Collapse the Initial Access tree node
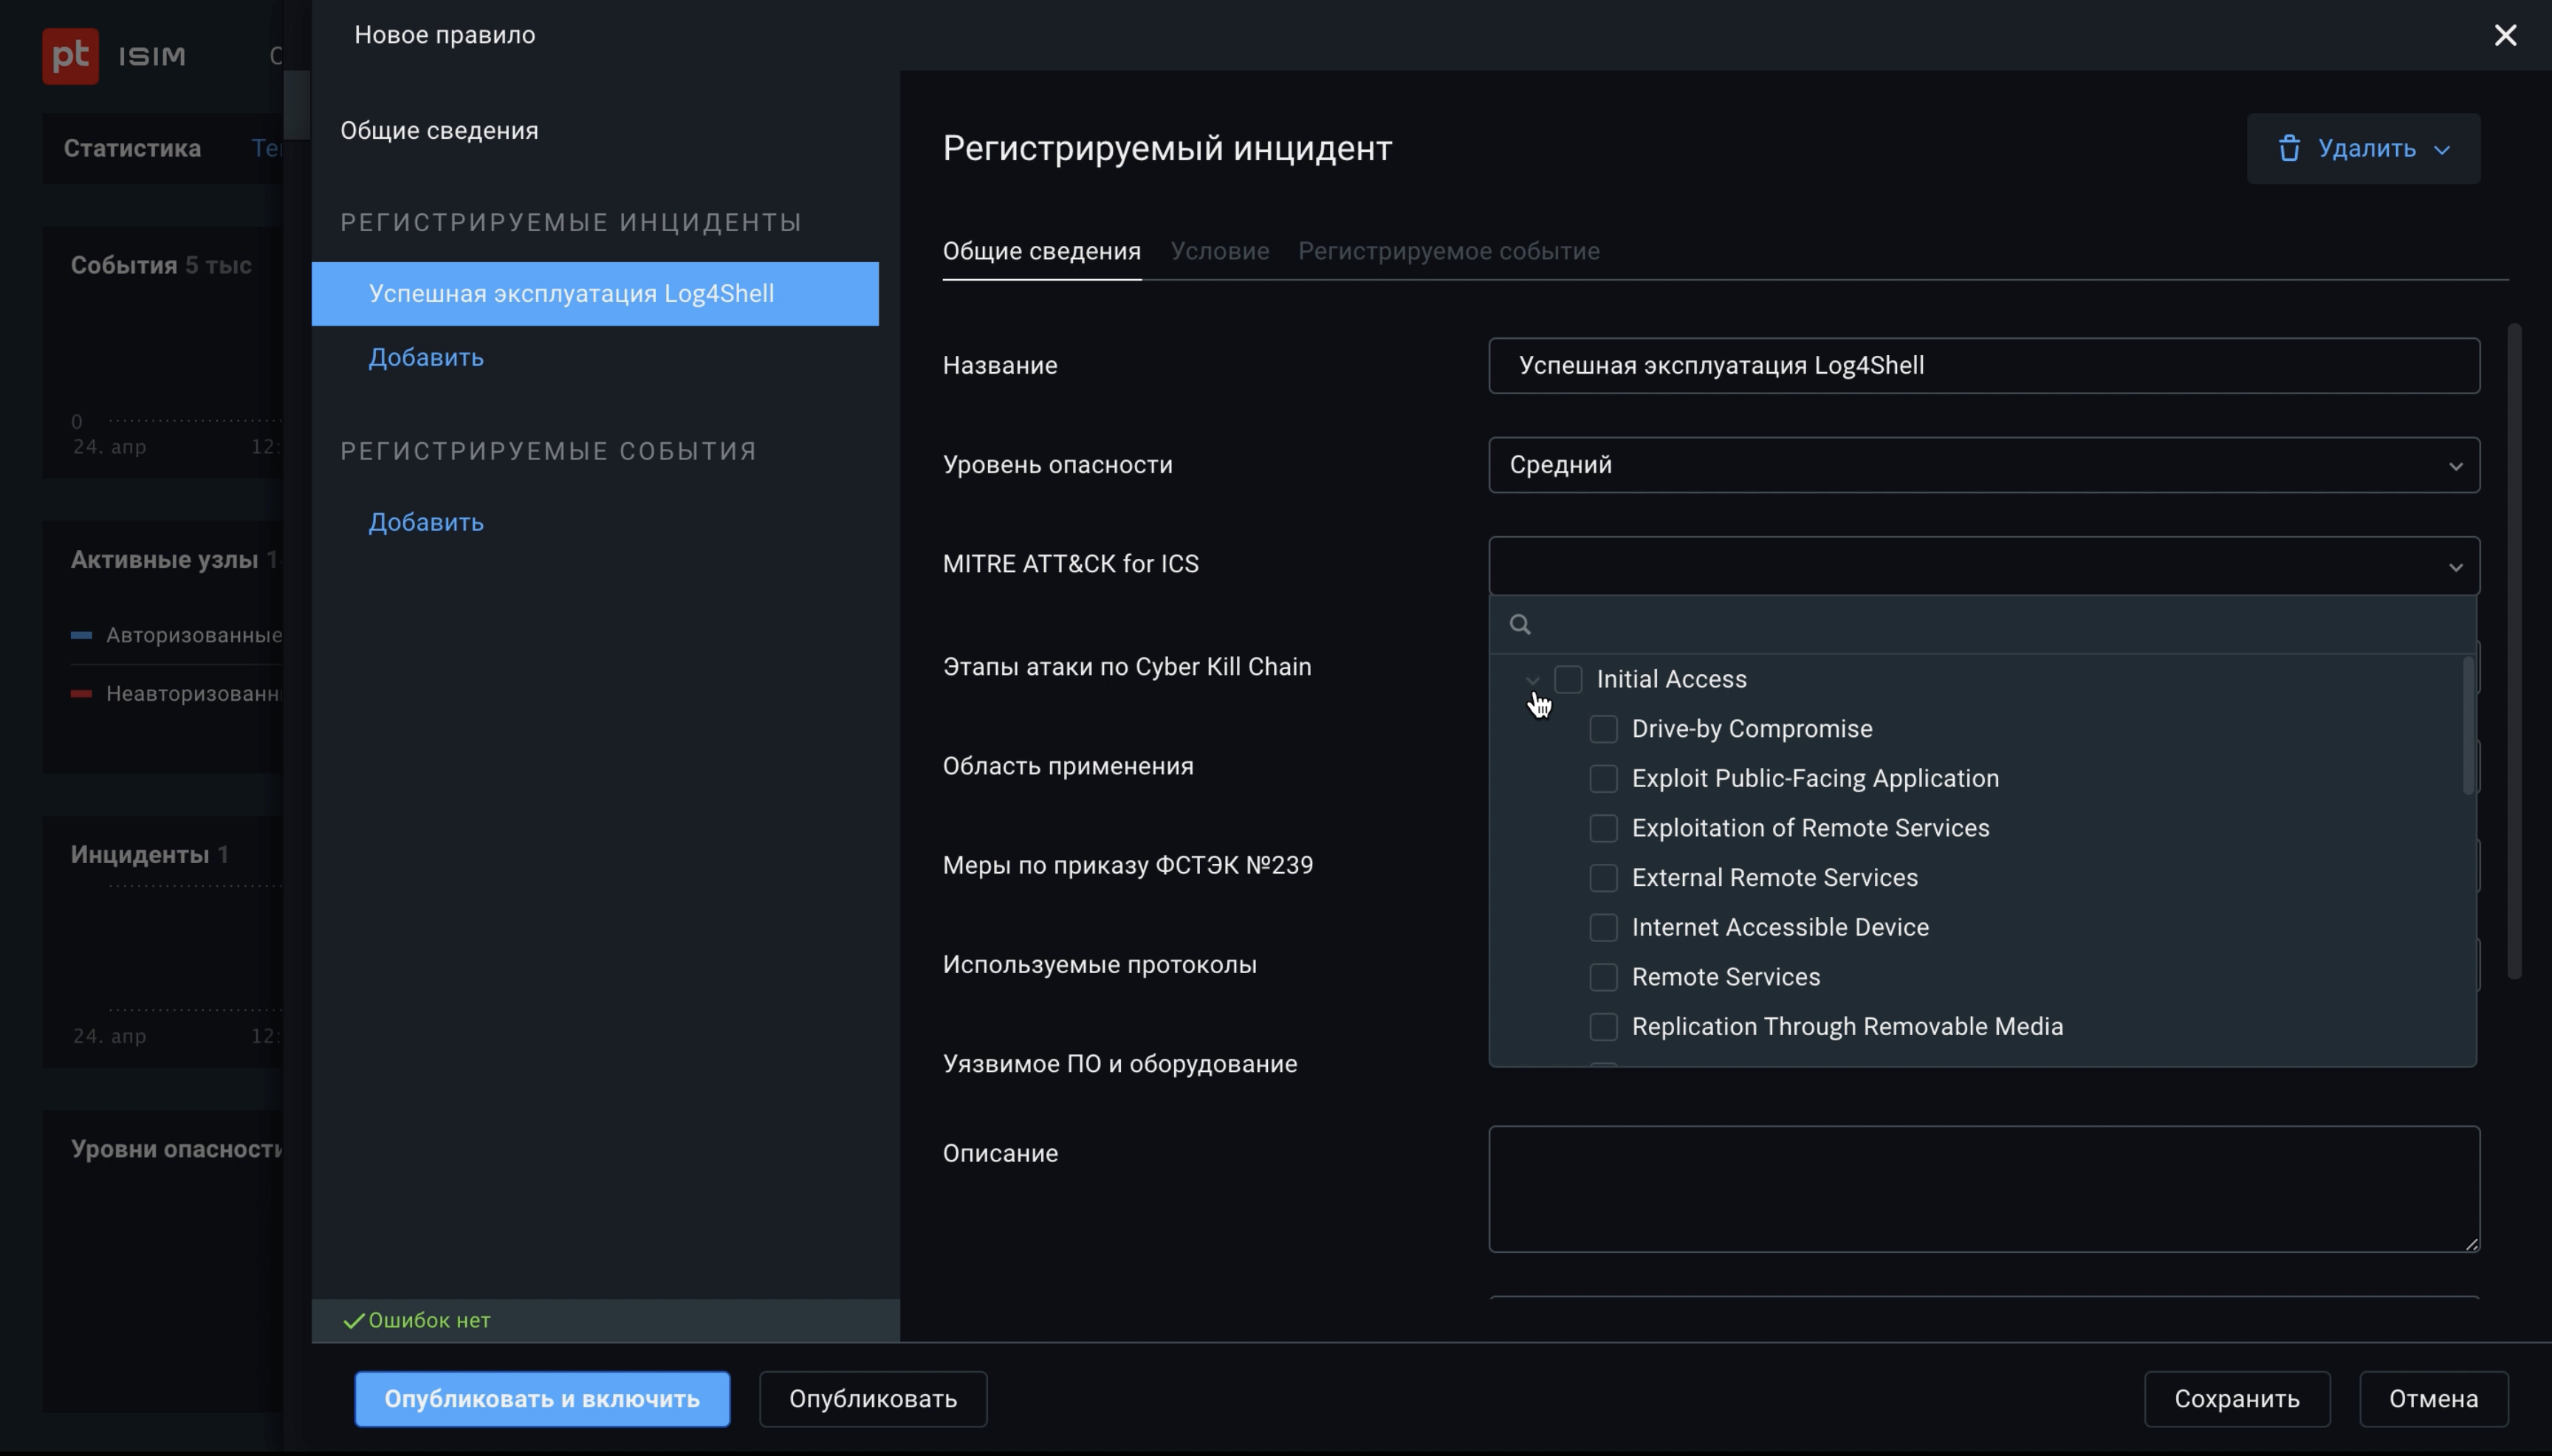Screen dimensions: 2552x1456 pyautogui.click(x=1533, y=680)
